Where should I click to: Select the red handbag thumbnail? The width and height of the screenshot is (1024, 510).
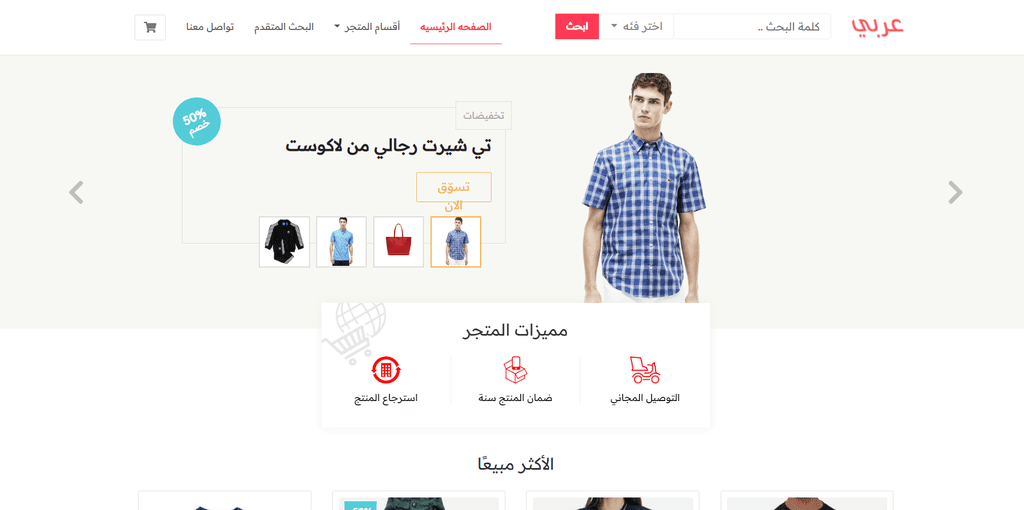[398, 242]
